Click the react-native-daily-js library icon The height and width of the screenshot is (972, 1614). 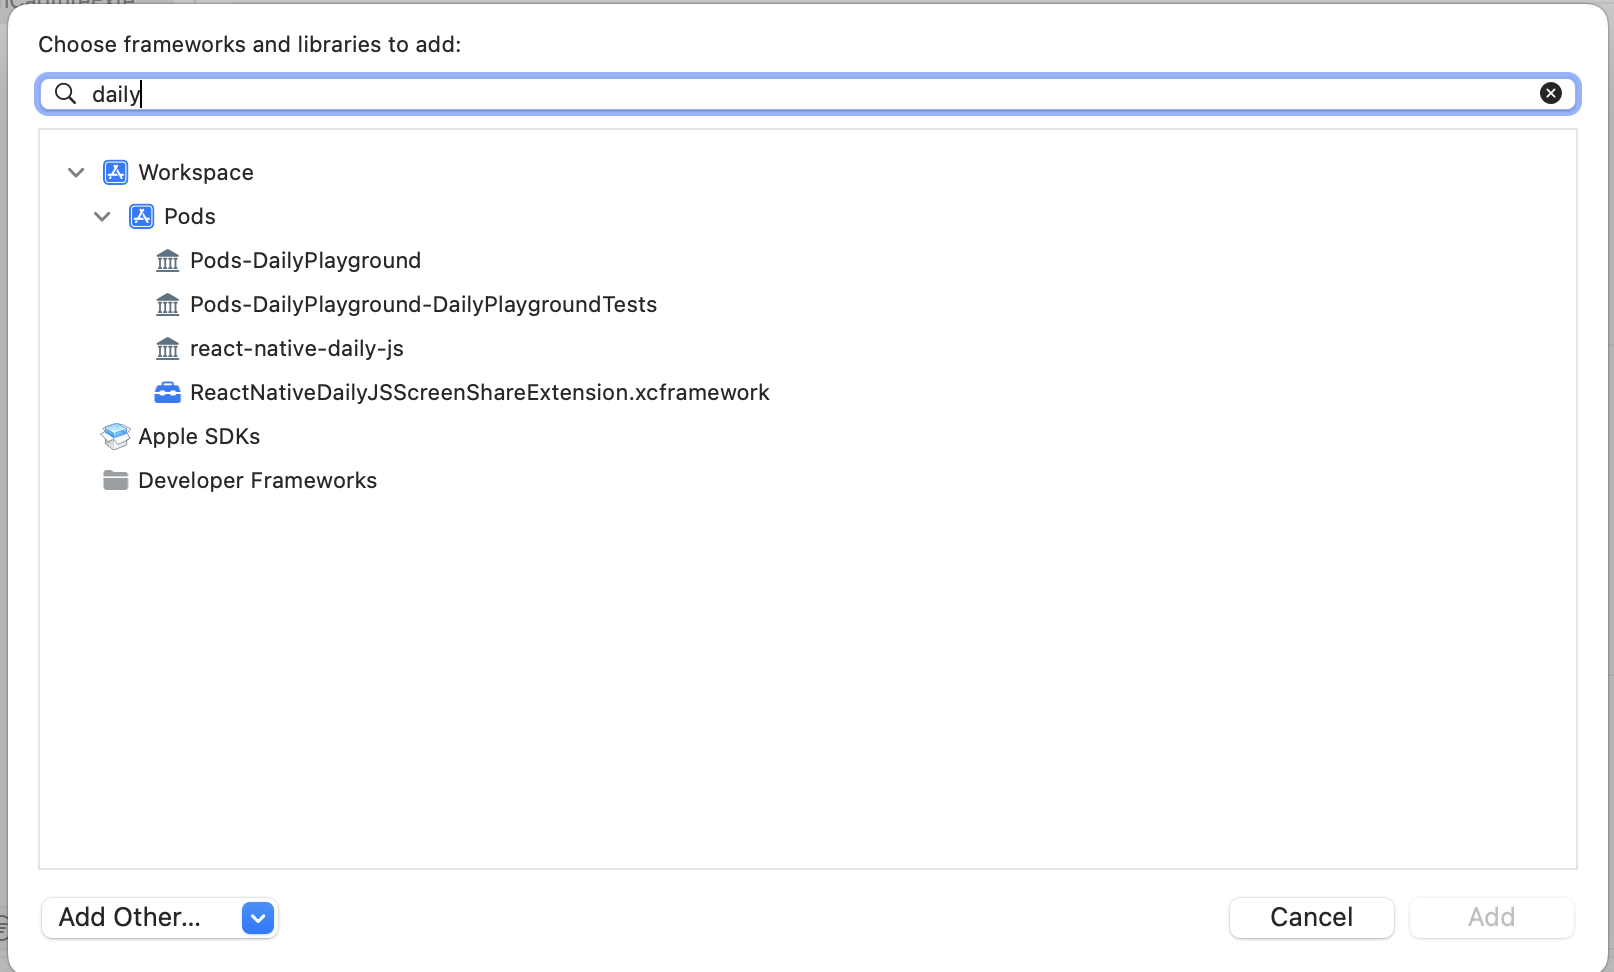168,349
